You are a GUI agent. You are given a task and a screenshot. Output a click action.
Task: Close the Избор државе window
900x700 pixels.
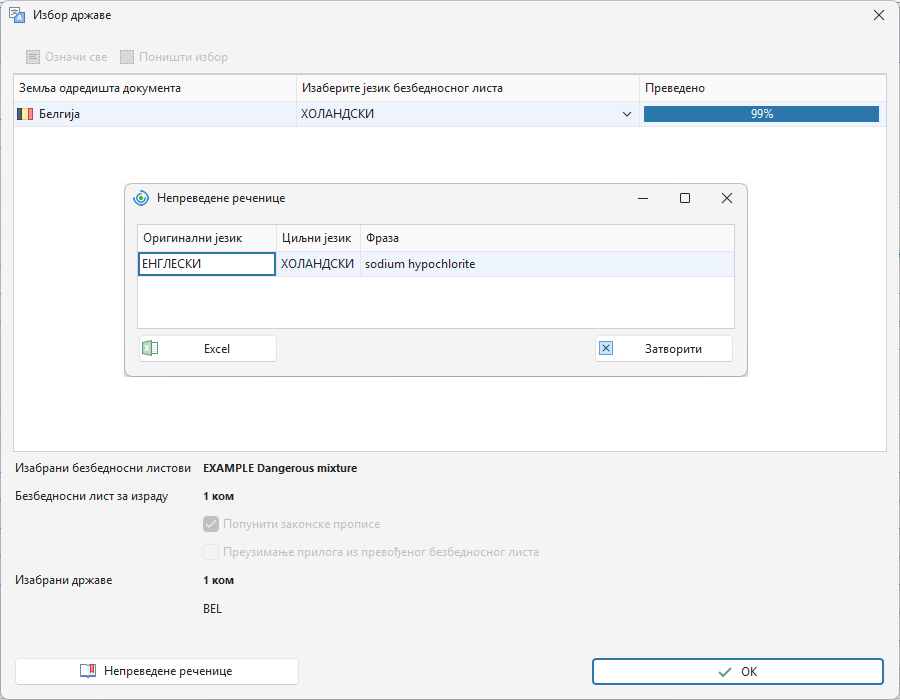[x=879, y=15]
